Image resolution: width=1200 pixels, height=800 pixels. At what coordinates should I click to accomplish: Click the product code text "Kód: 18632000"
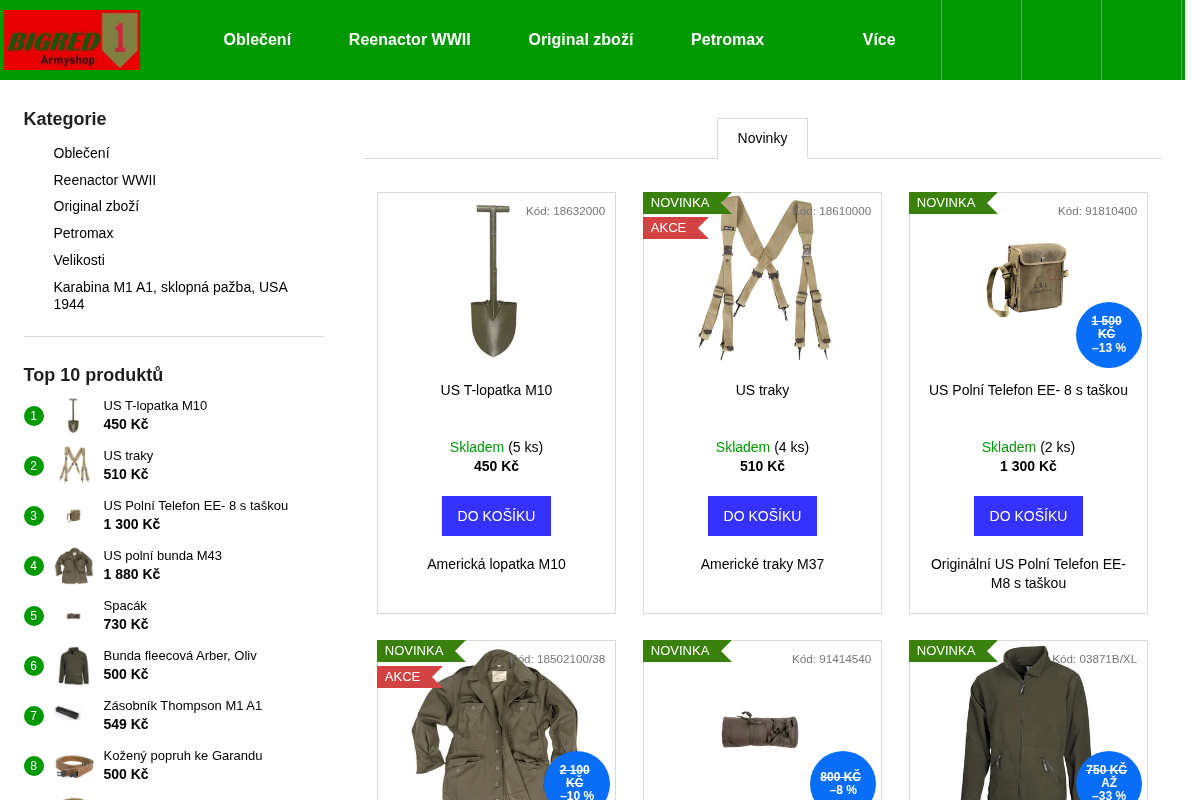565,211
